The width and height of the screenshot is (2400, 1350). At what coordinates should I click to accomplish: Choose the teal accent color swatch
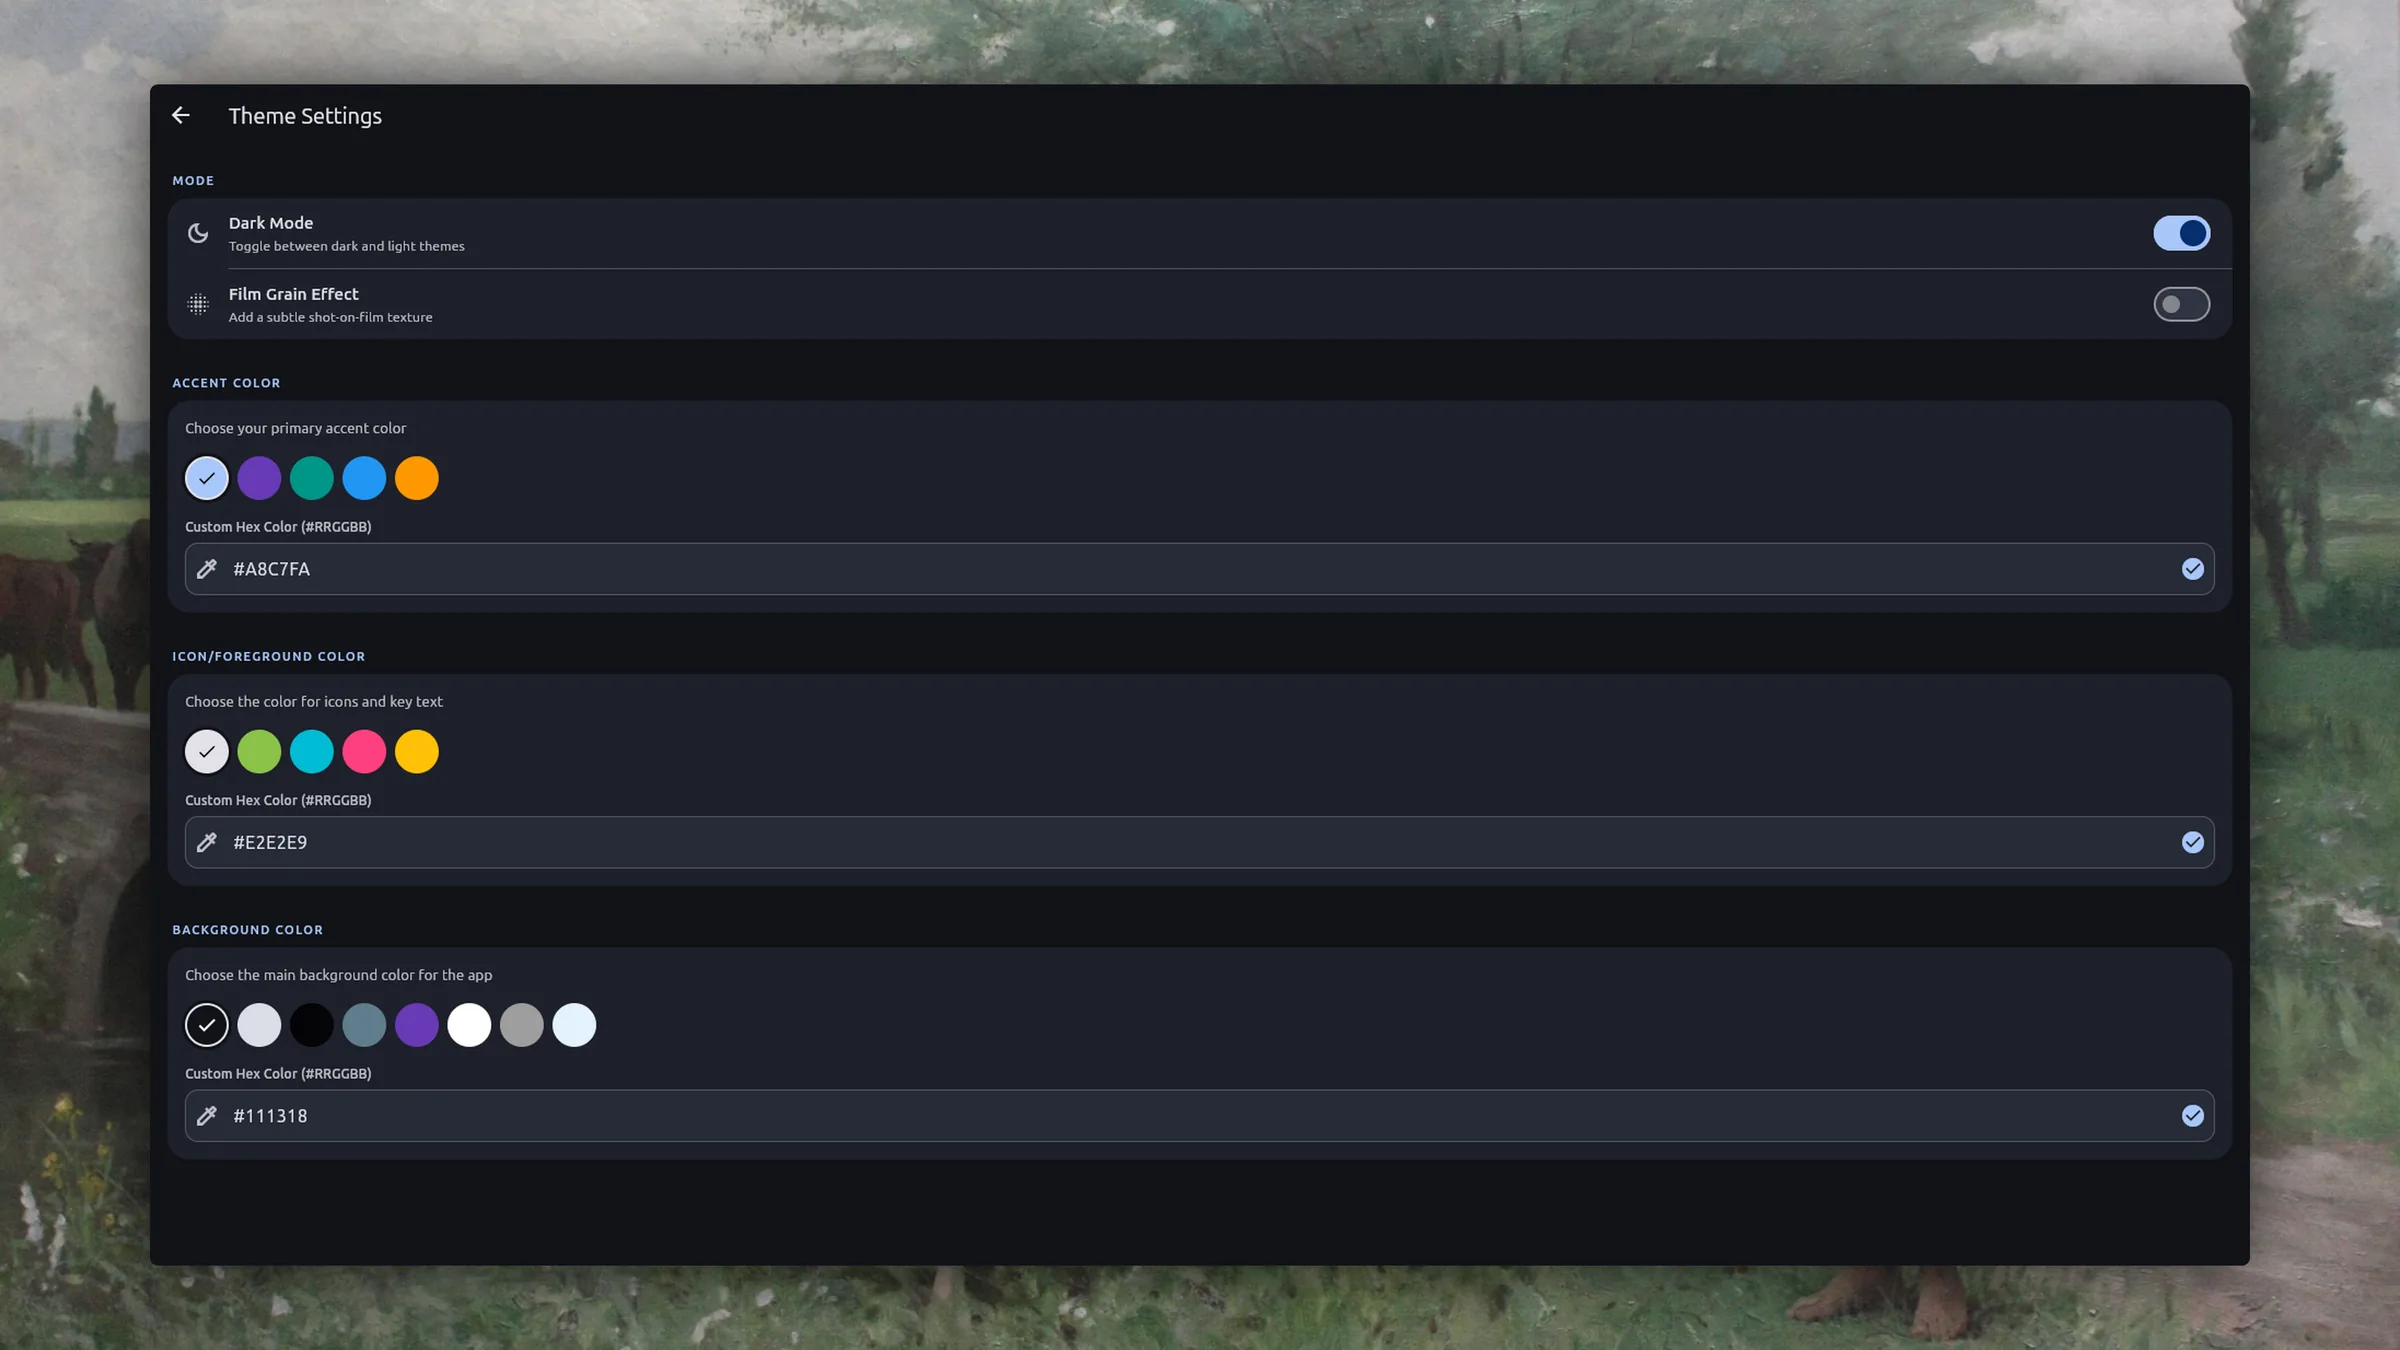click(x=312, y=478)
